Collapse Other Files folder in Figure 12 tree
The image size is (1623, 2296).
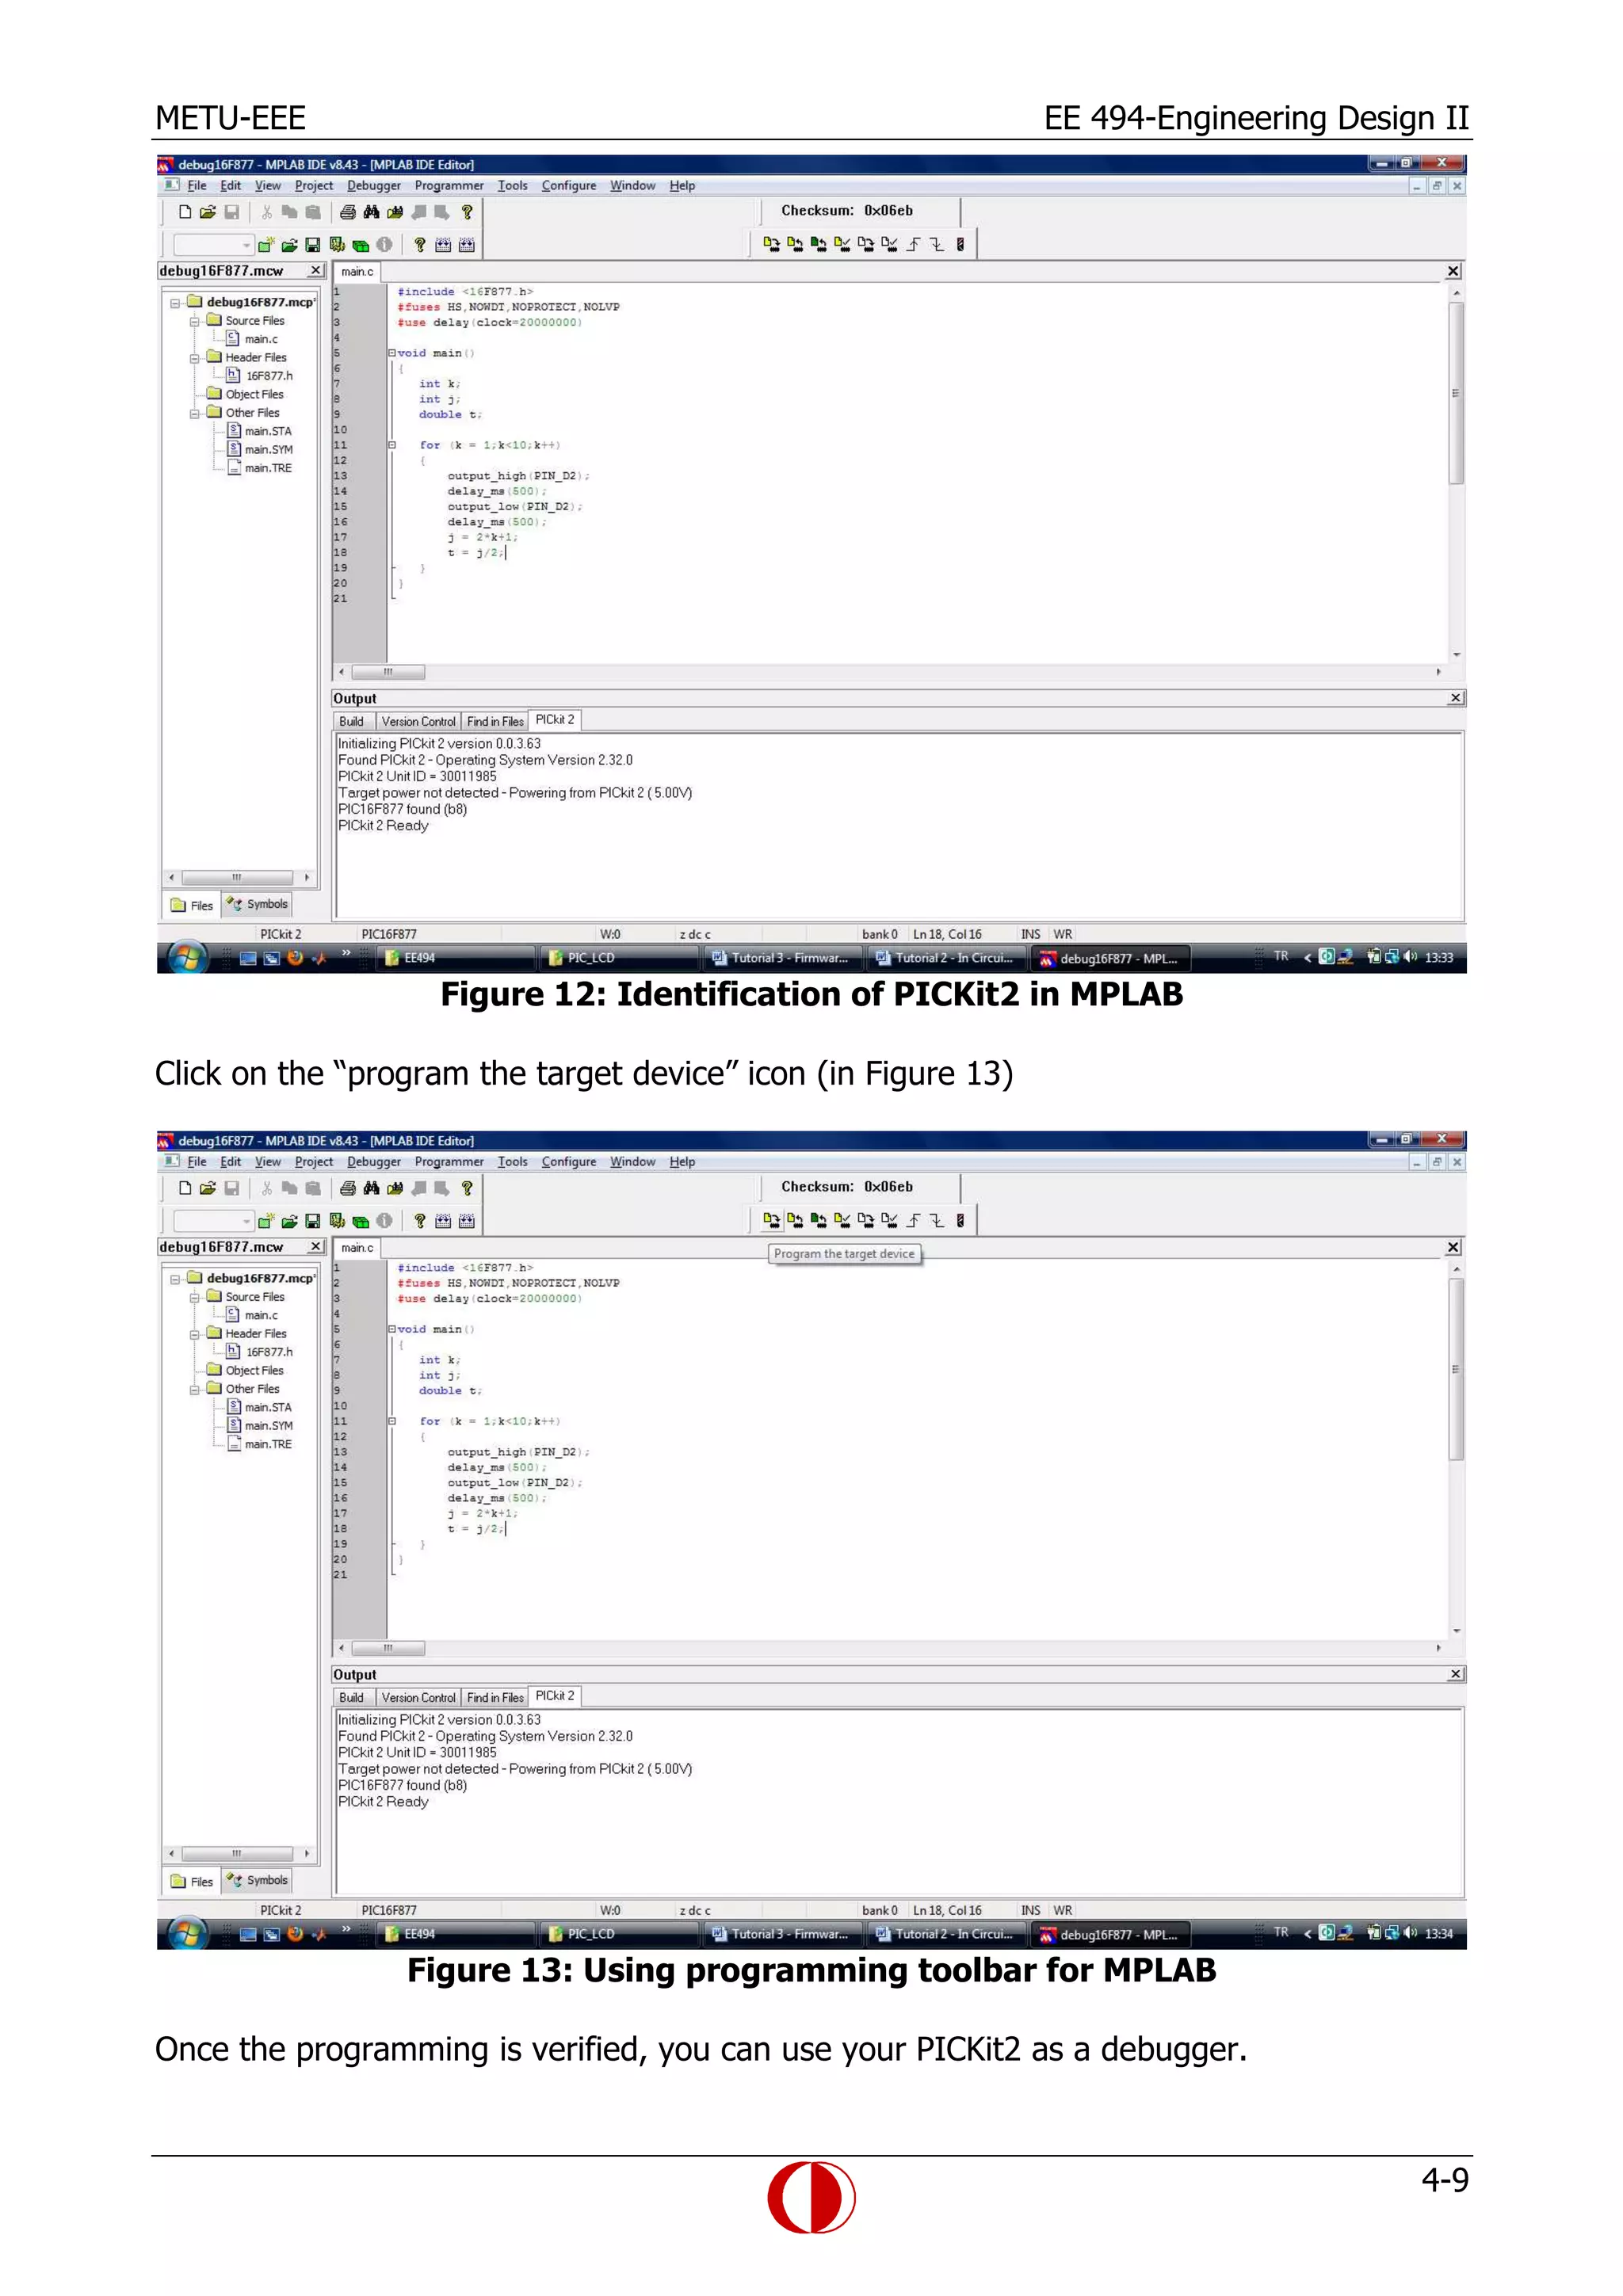tap(195, 413)
